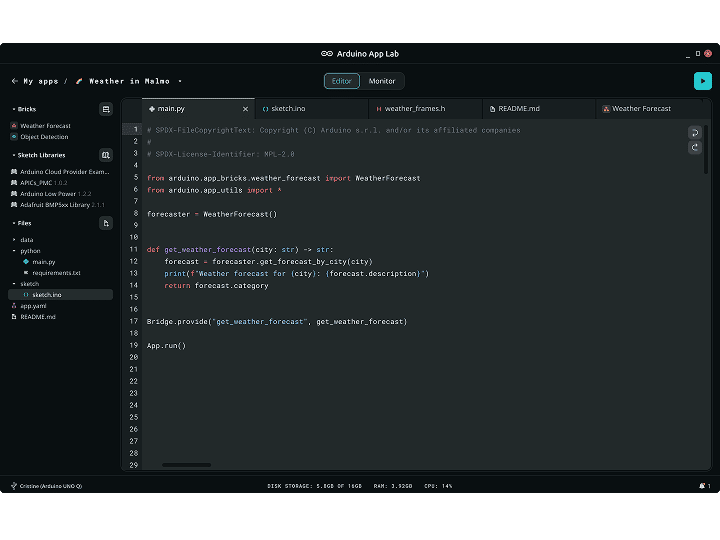Open the Weather Forecast tab

click(649, 109)
